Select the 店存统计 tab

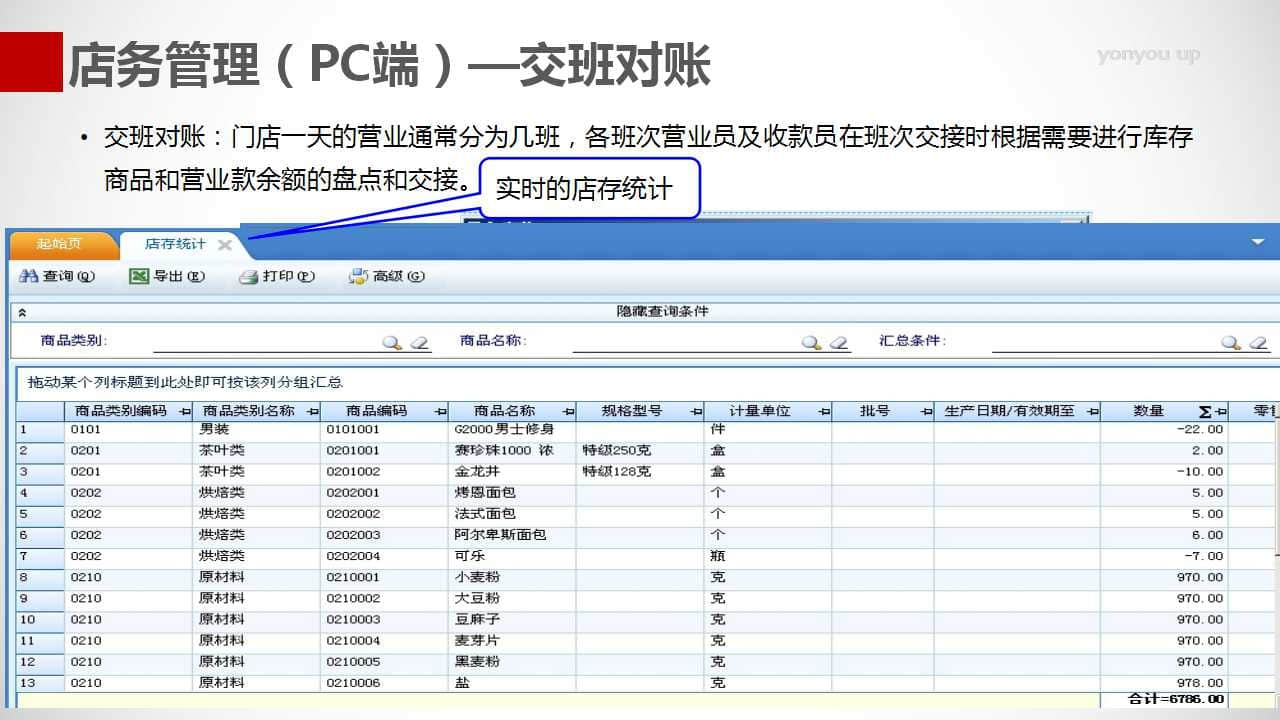pos(175,244)
